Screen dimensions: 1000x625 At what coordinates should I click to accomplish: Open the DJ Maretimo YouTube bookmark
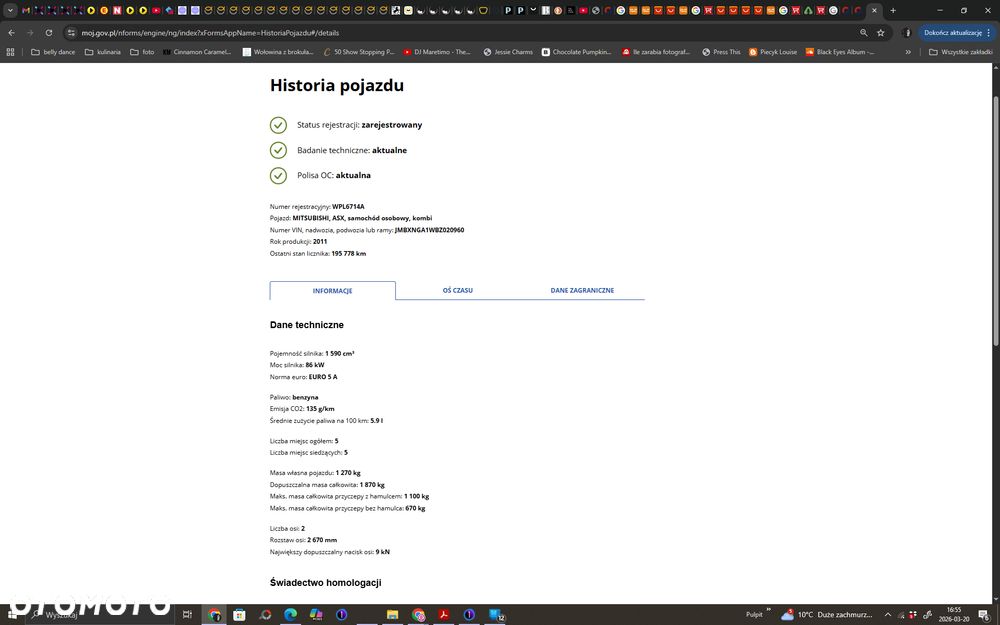[437, 52]
